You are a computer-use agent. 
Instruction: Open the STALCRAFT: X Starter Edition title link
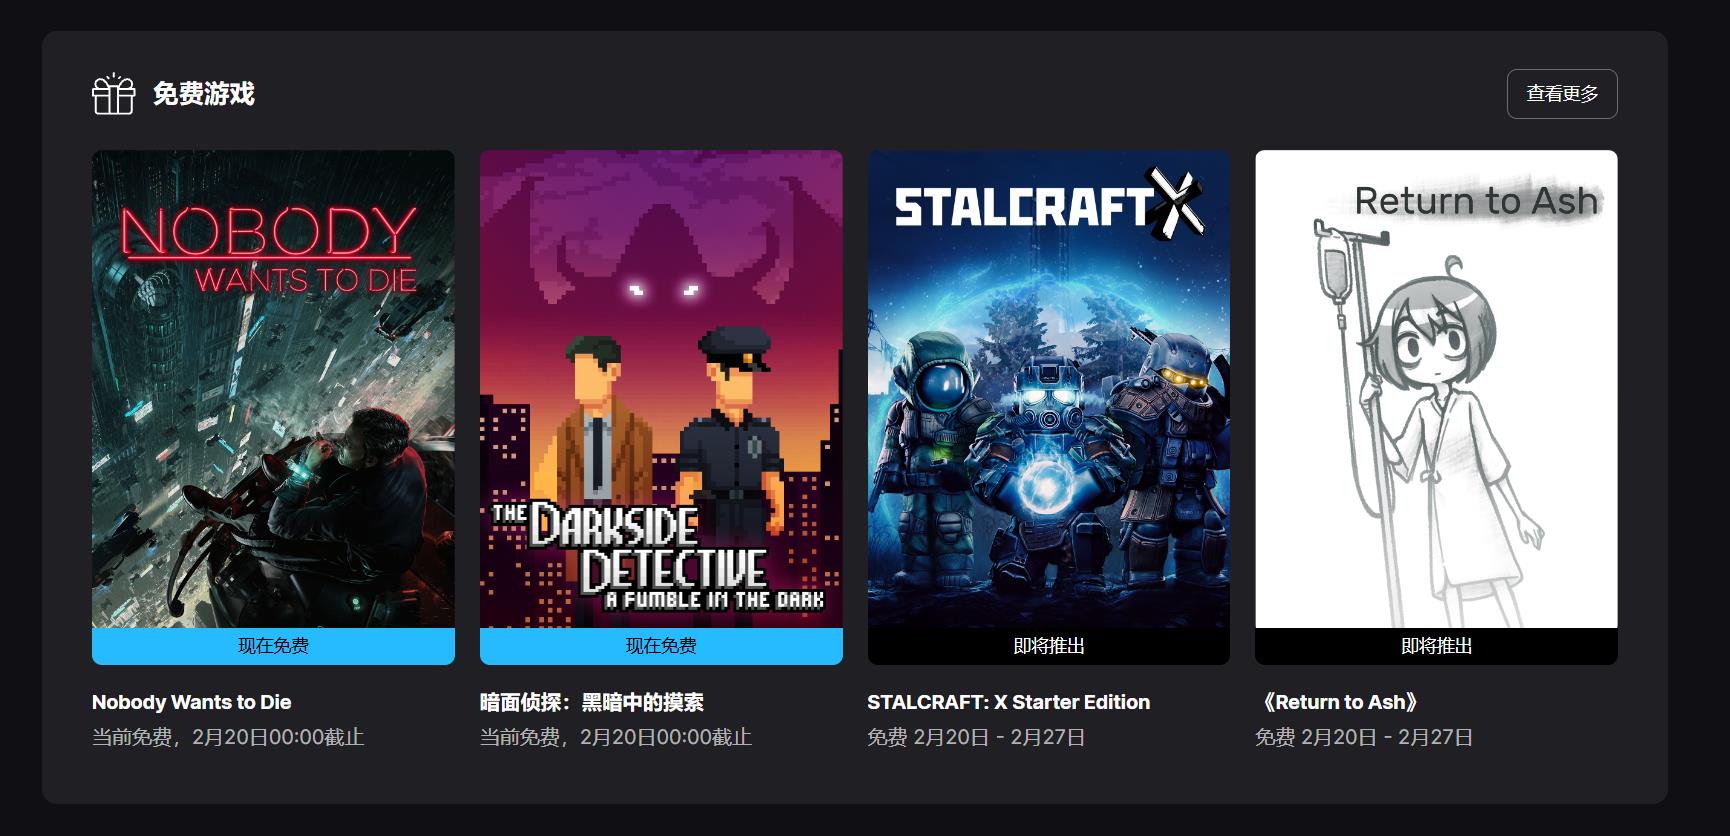[x=1008, y=702]
